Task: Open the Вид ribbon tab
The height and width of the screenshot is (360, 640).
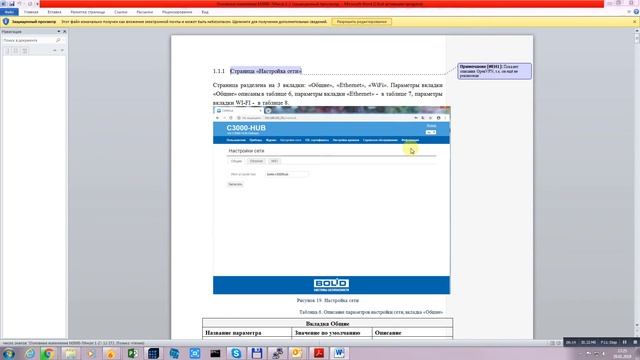Action: pos(205,12)
